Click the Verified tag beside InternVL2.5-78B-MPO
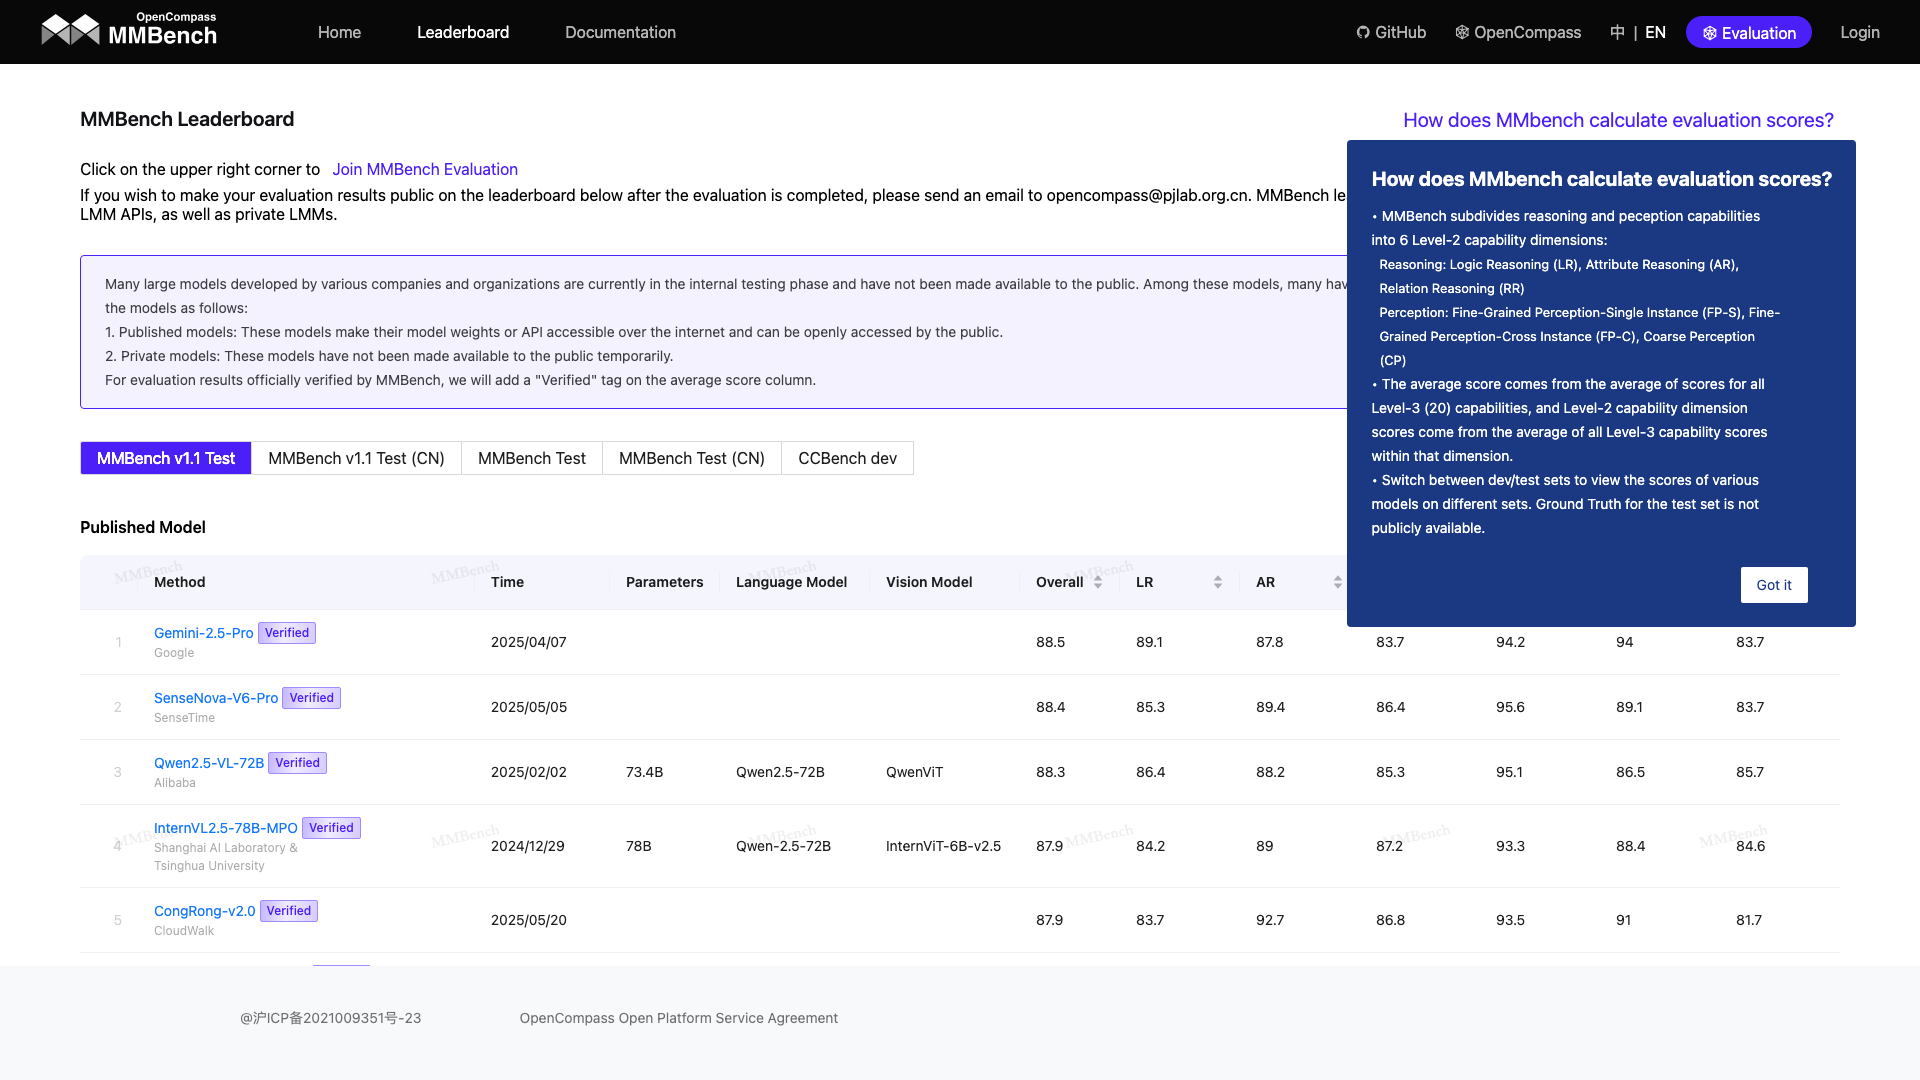The height and width of the screenshot is (1080, 1920). pos(331,828)
